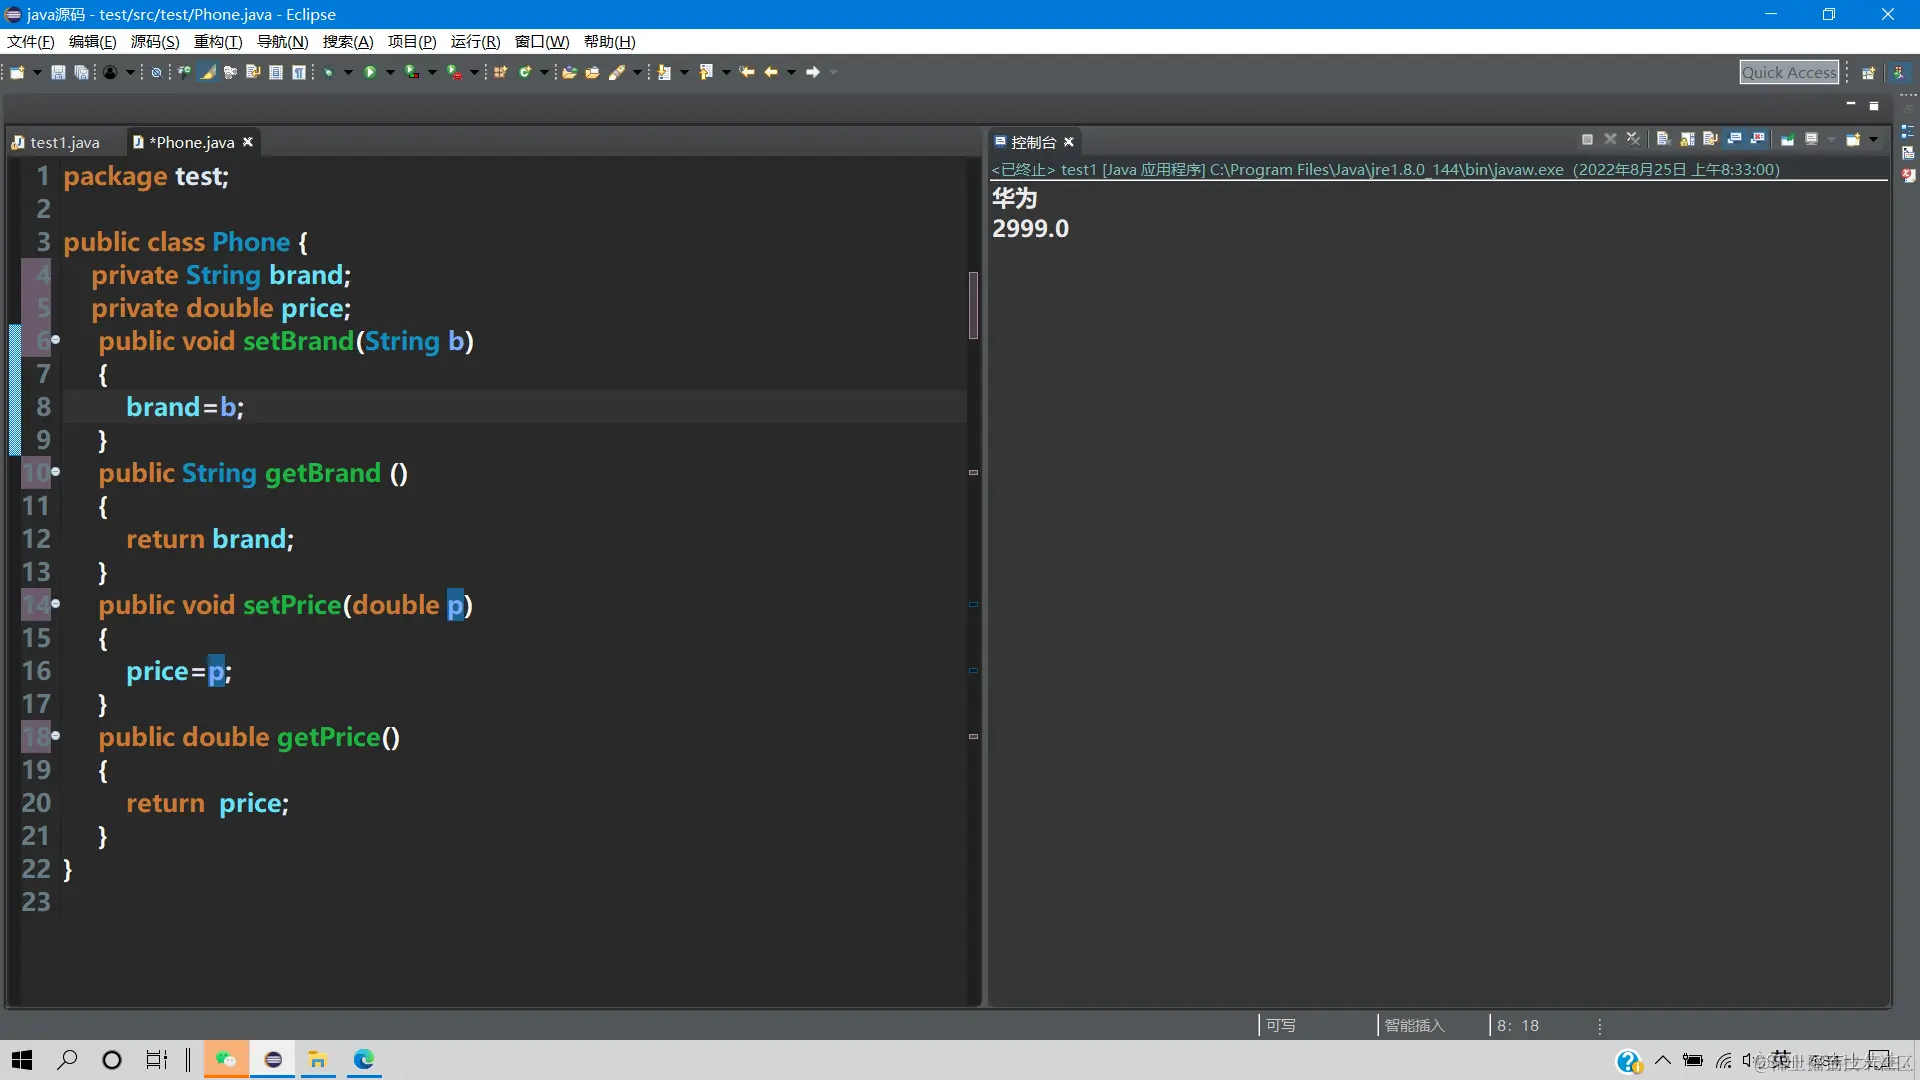
Task: Switch to the test1.java tab
Action: [x=64, y=142]
